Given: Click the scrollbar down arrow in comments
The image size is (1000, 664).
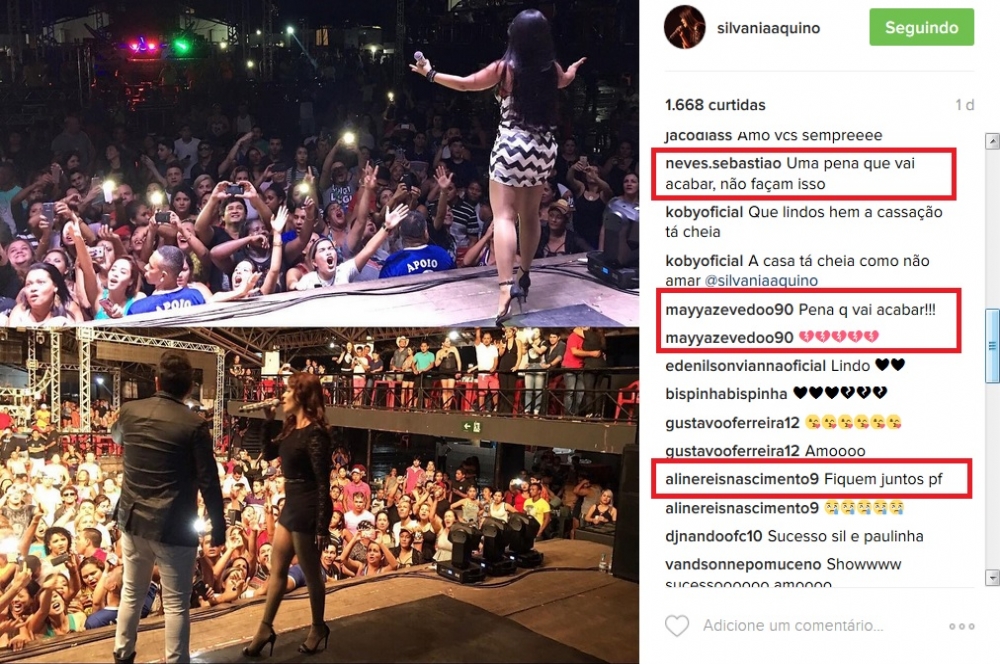Looking at the screenshot, I should tap(992, 578).
